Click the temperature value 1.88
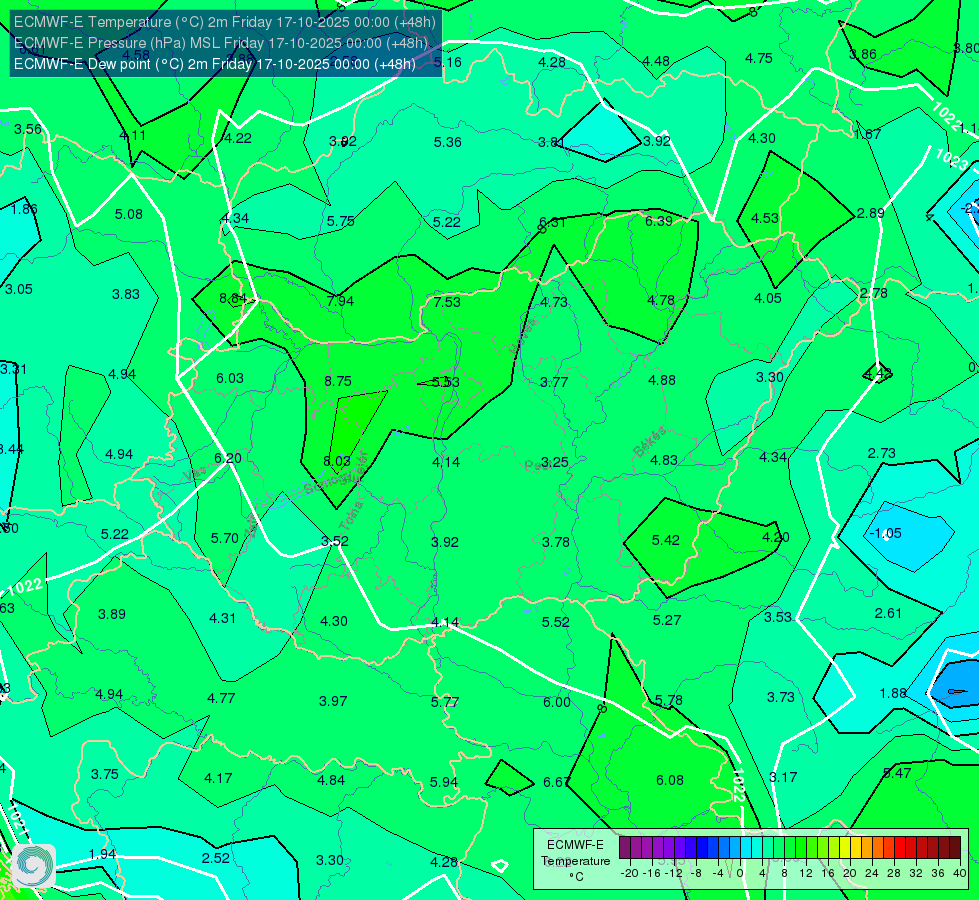This screenshot has width=979, height=900. tap(893, 693)
